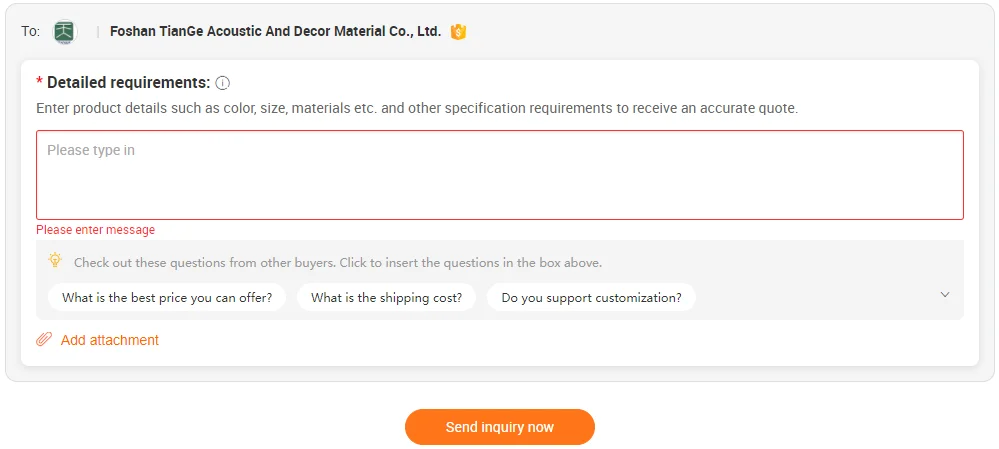Open the Foshan TianGe Acoustic company name link

(x=275, y=31)
